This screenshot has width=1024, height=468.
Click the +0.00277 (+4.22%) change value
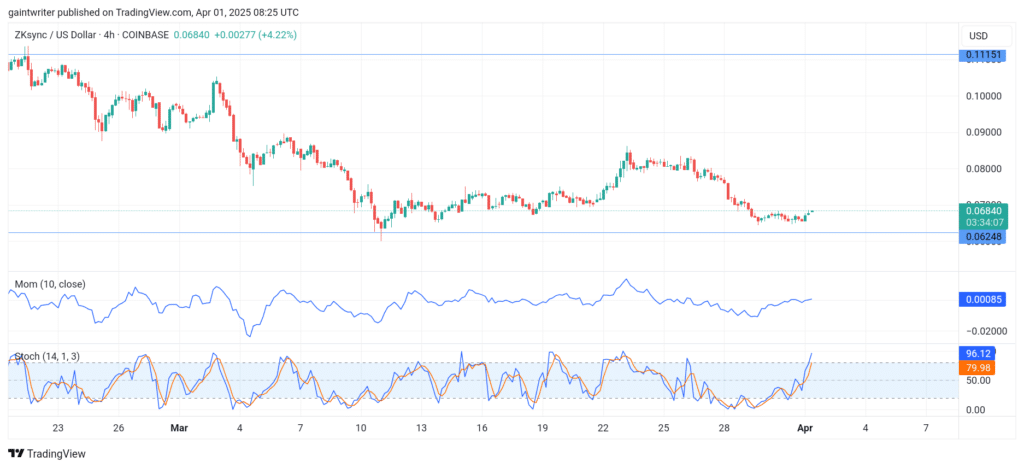pyautogui.click(x=255, y=35)
